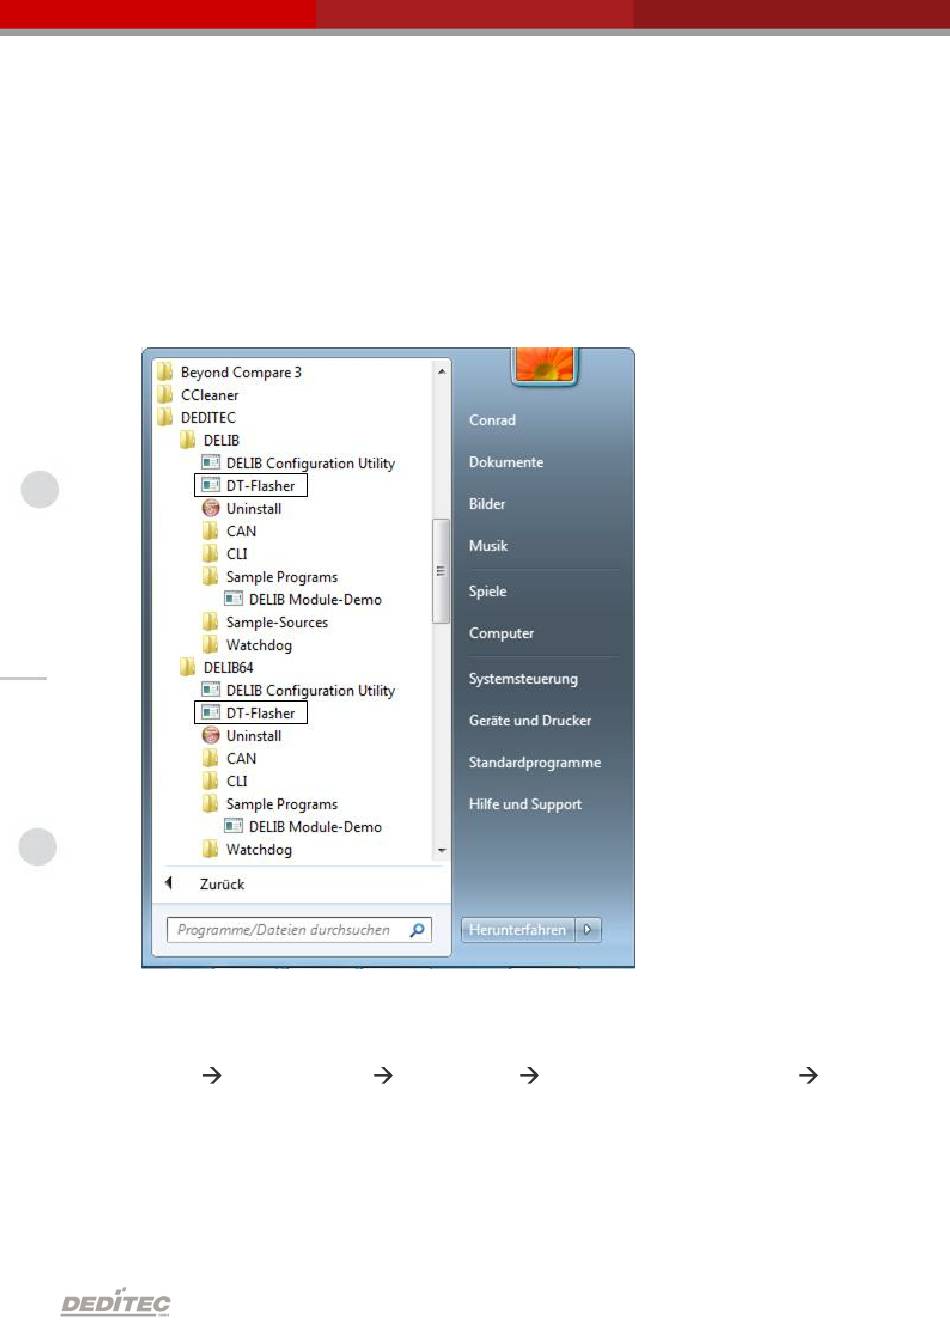Open Computer from the Start menu

501,633
